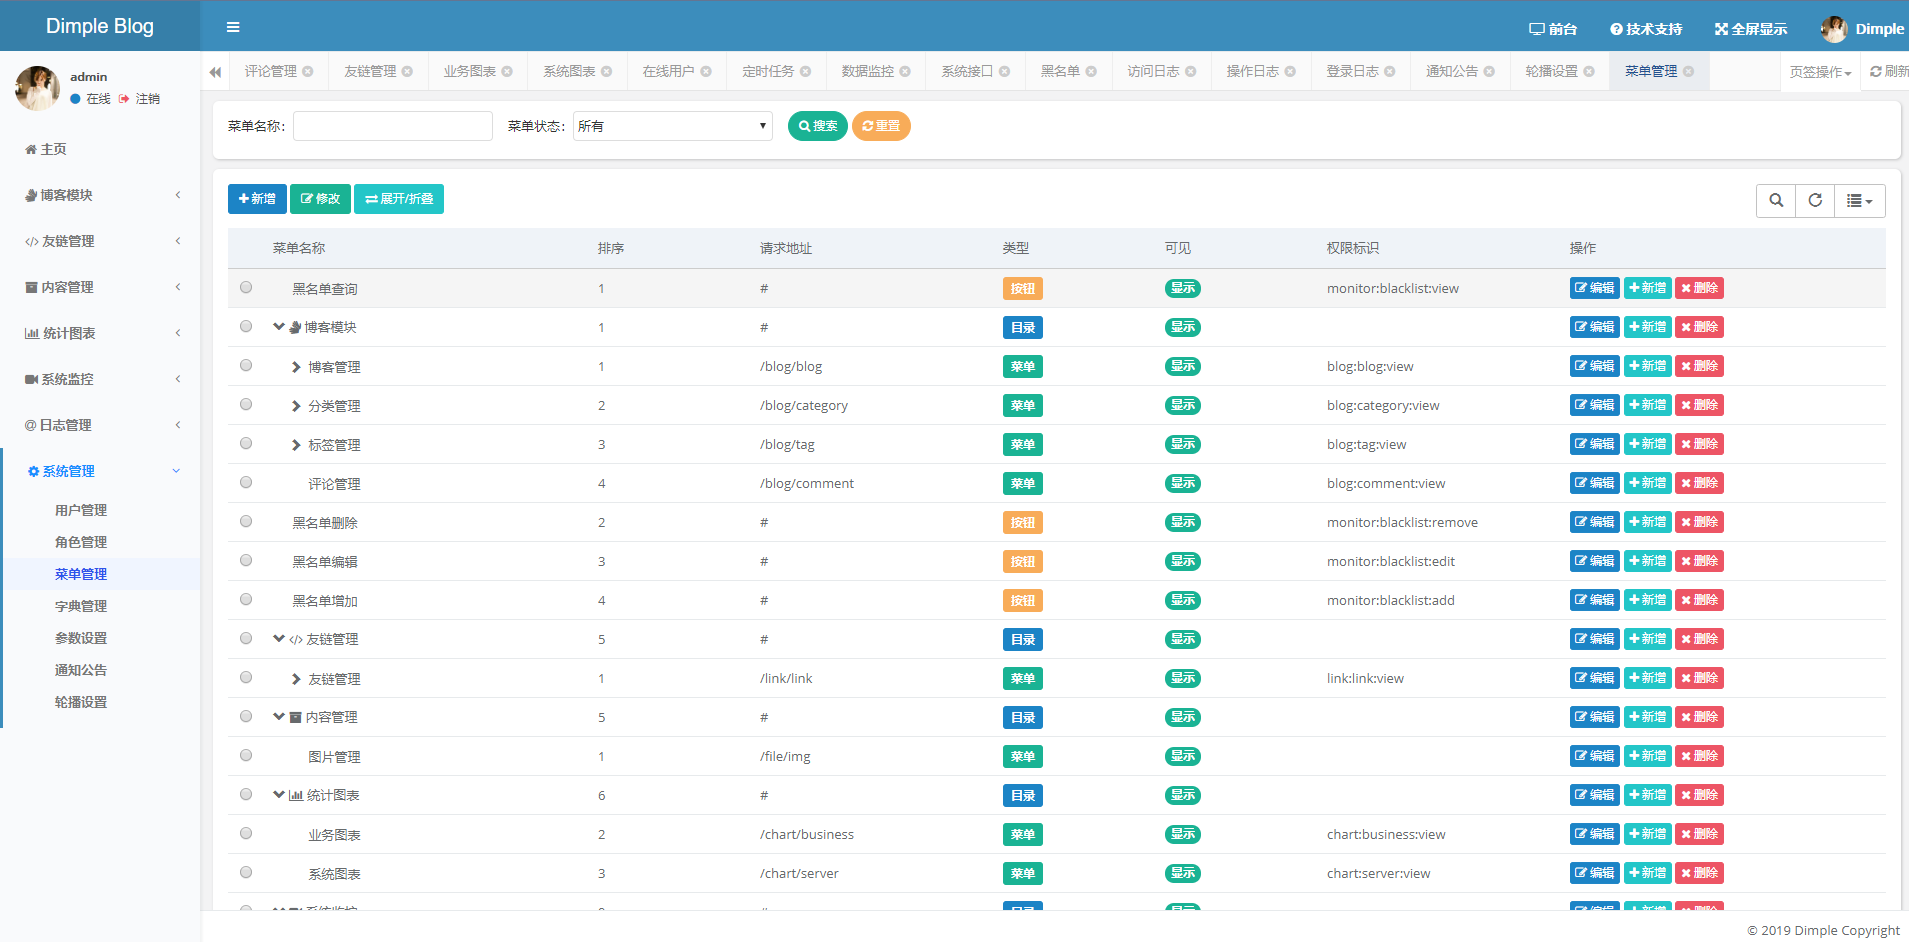
Task: Select the radio button for 评论管理 row
Action: pos(246,482)
